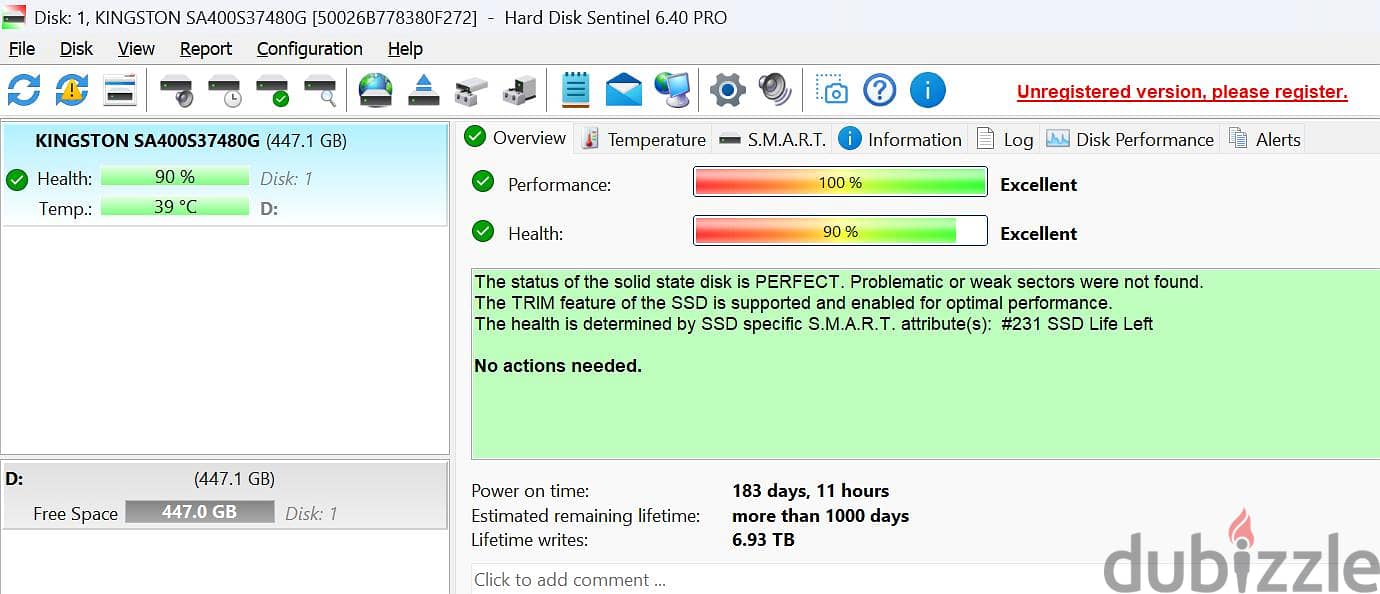The image size is (1380, 594).
Task: Click the speaker sound toolbar icon
Action: coord(775,90)
